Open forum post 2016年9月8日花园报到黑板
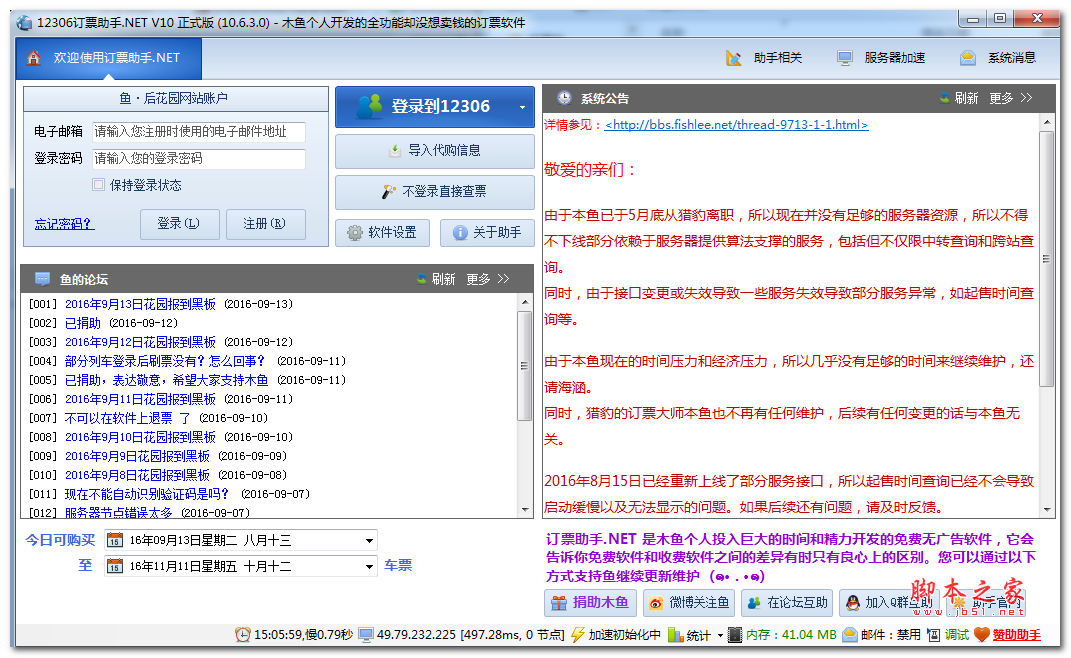The height and width of the screenshot is (658, 1071). pyautogui.click(x=137, y=476)
